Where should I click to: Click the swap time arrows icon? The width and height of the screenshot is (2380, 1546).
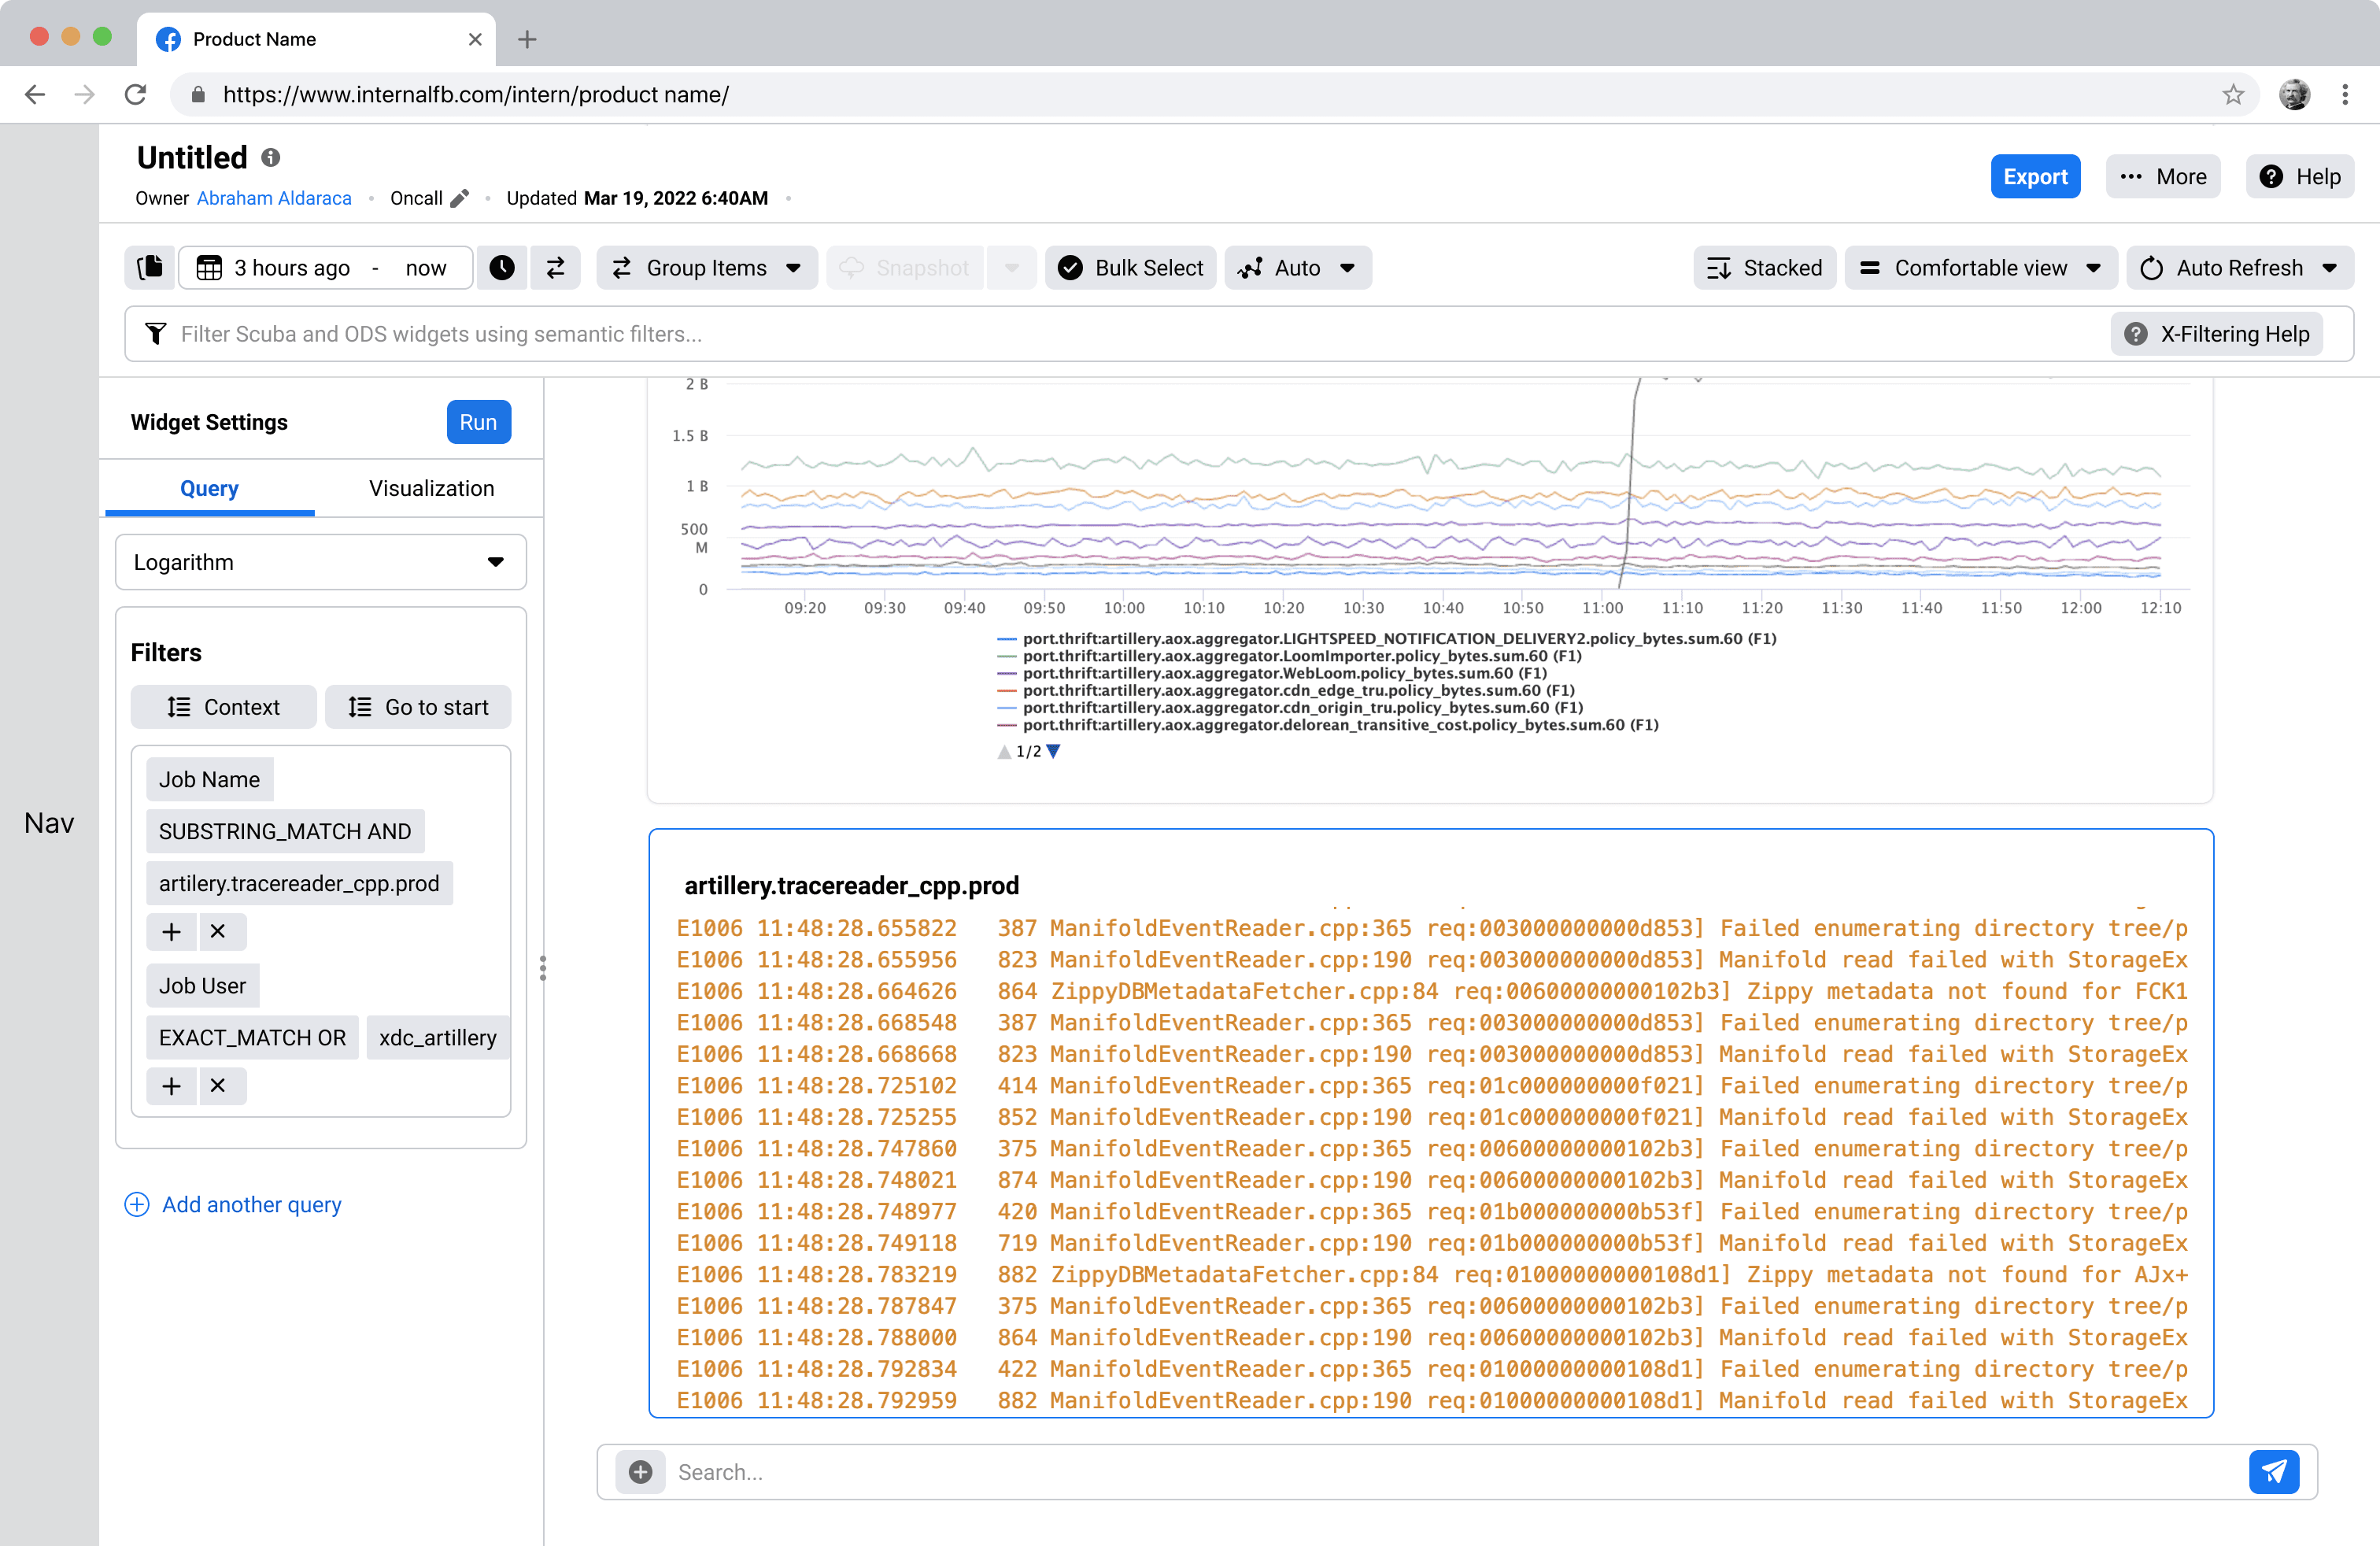pyautogui.click(x=556, y=268)
